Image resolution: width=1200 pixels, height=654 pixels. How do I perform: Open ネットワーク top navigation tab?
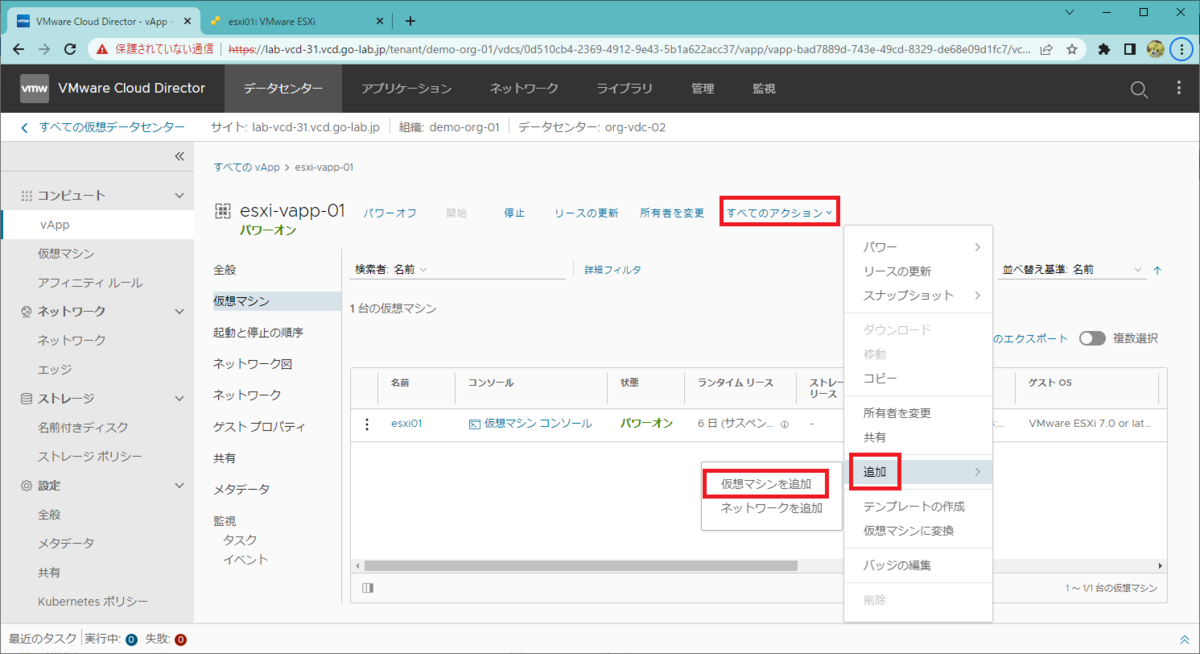click(523, 88)
